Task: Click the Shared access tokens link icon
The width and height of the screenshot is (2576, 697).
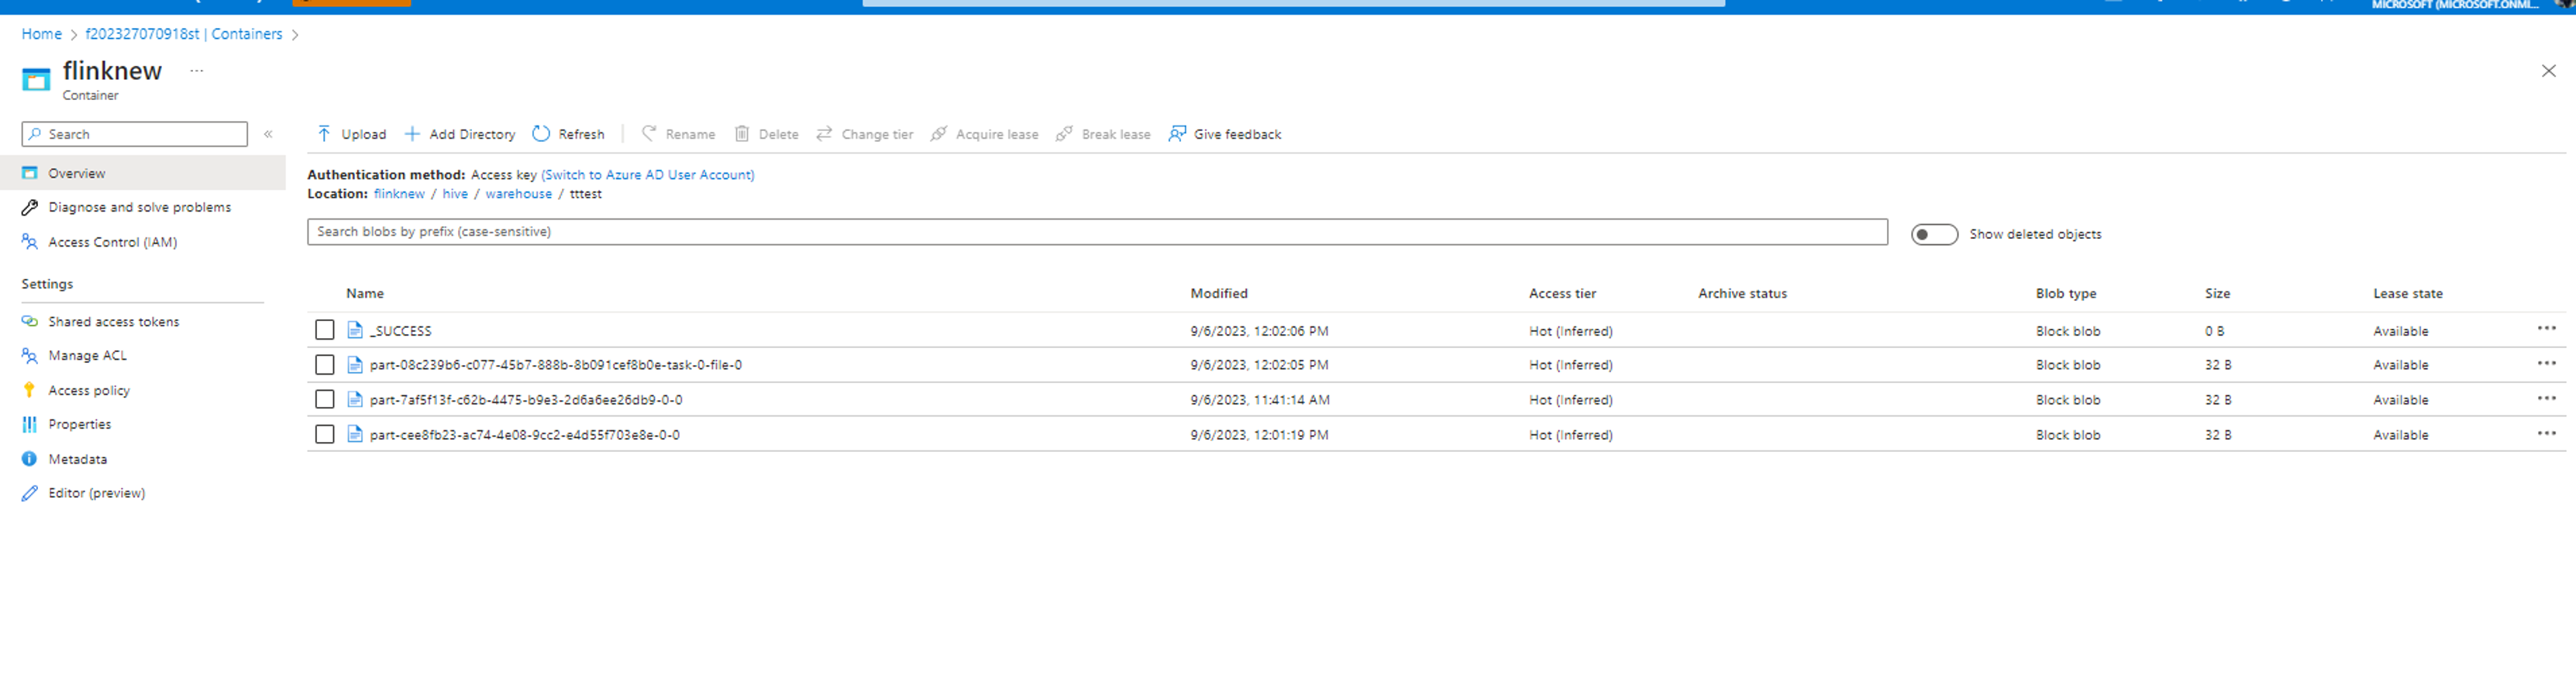Action: (30, 322)
